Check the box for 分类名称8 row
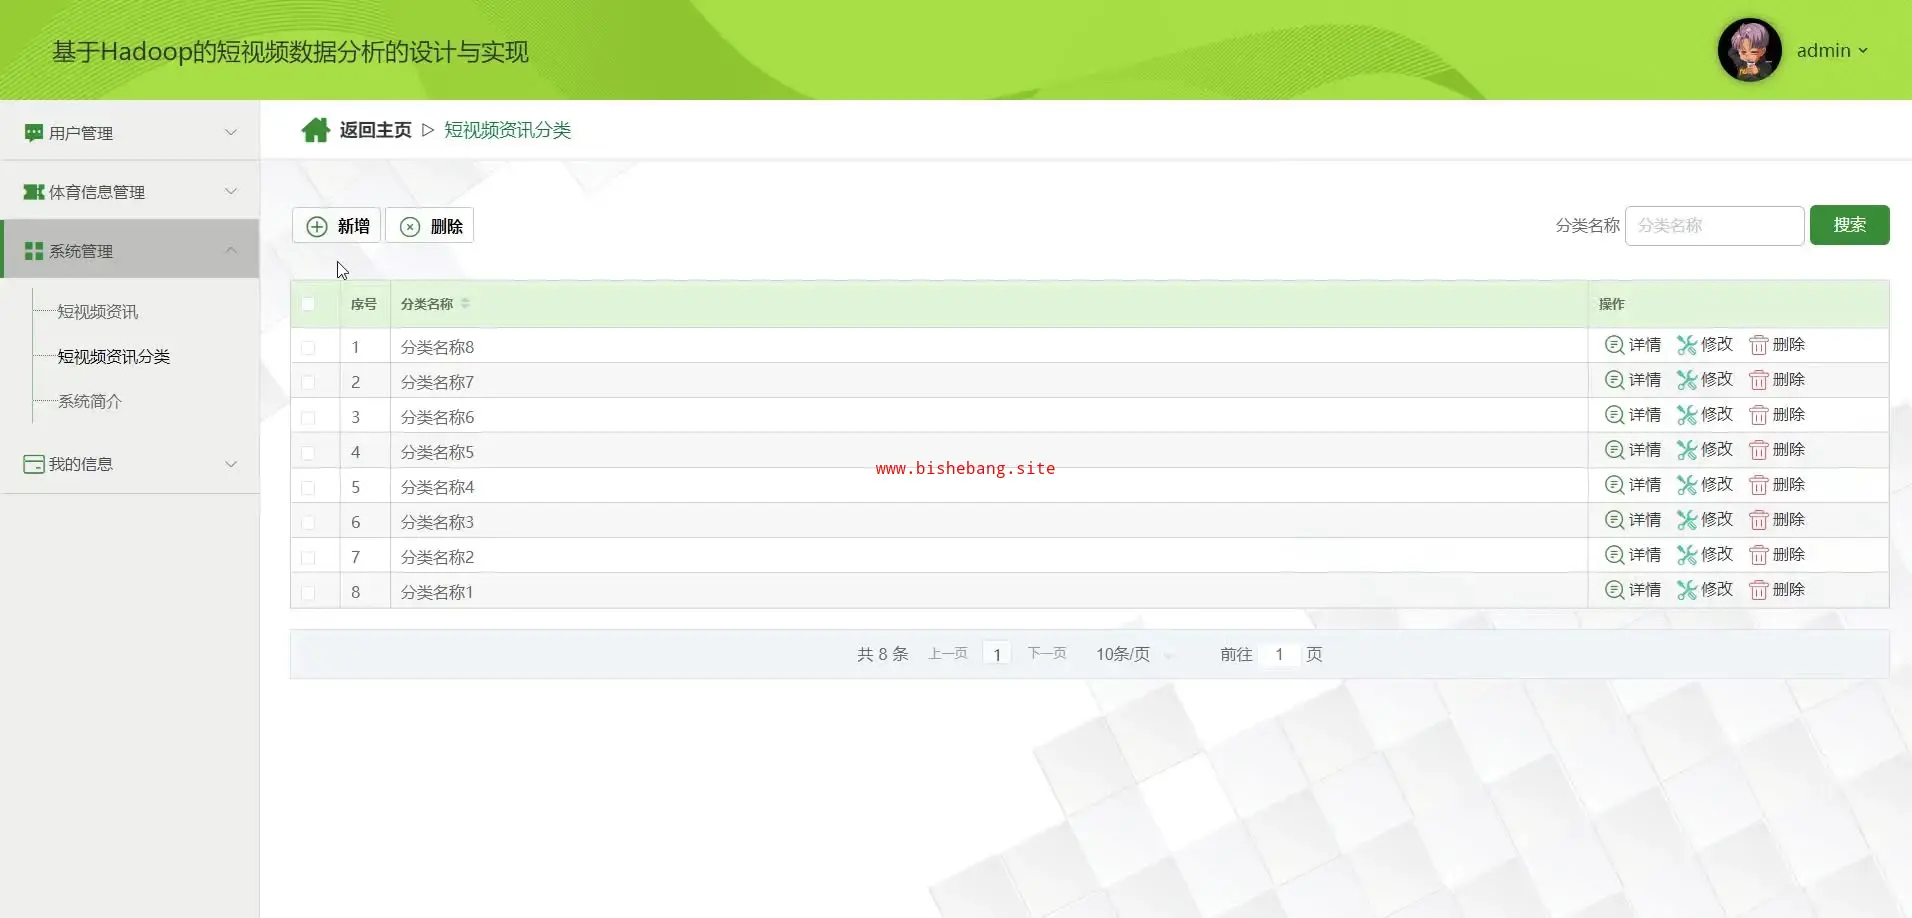This screenshot has width=1912, height=918. (308, 348)
